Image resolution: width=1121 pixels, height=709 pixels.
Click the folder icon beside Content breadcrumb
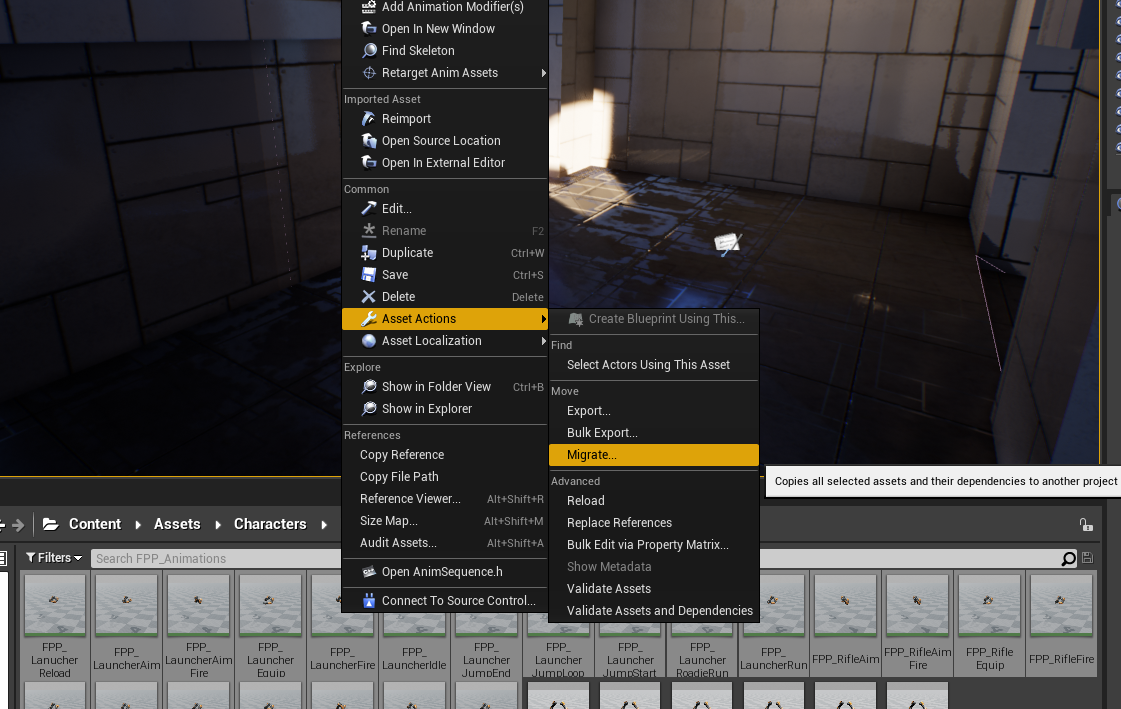tap(51, 523)
